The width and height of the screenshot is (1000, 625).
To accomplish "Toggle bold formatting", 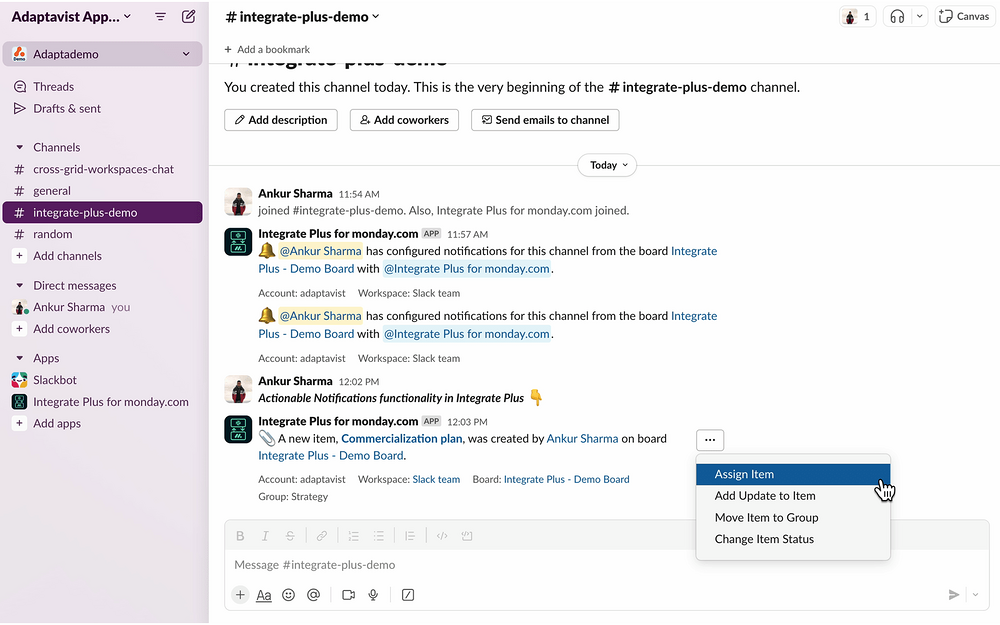I will coord(240,536).
